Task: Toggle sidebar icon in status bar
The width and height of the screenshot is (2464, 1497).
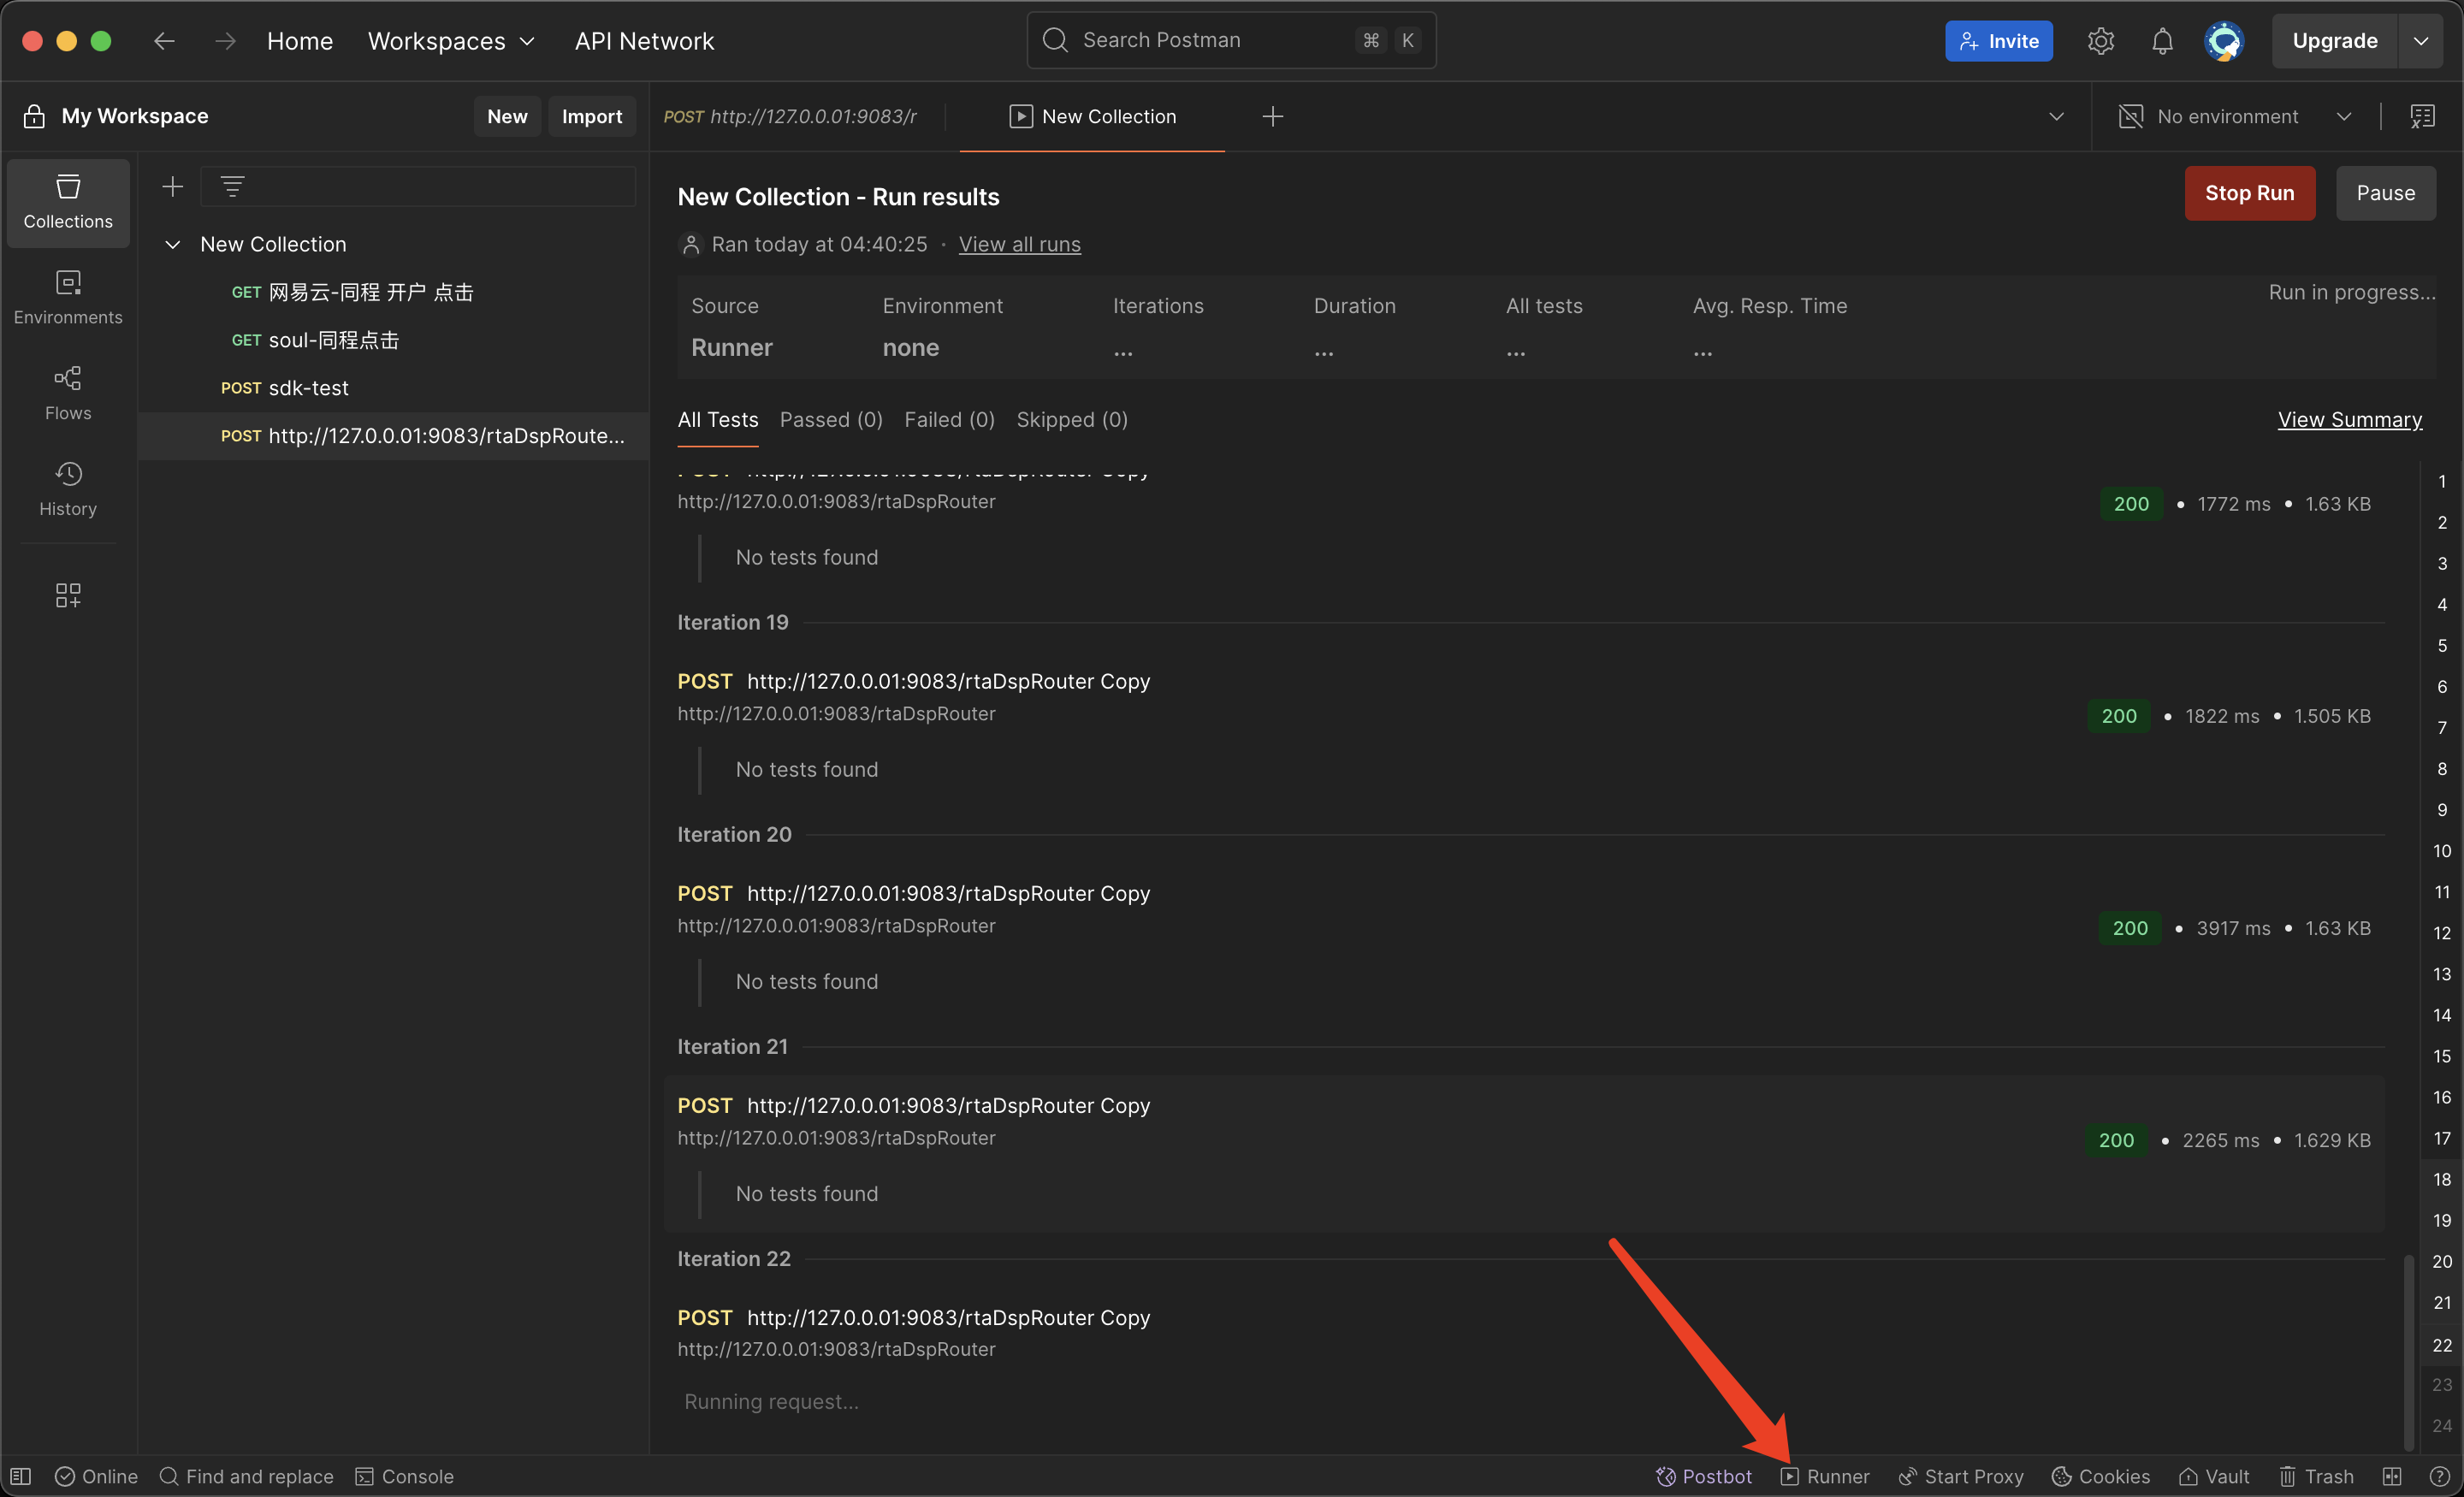Action: coord(21,1476)
